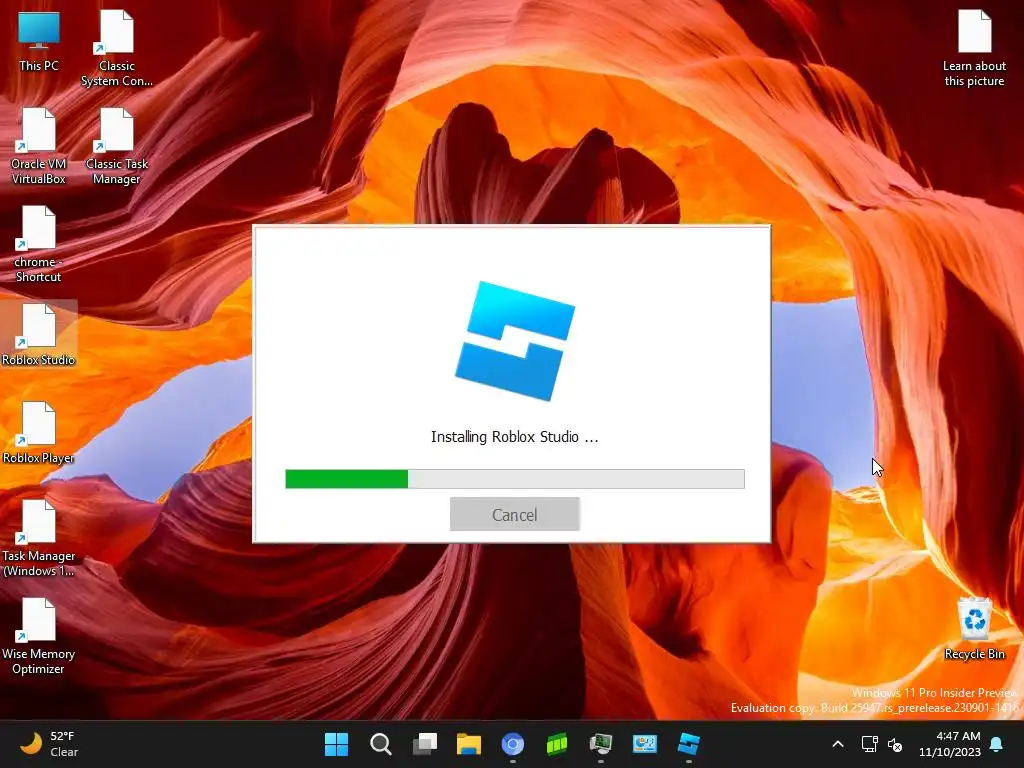The width and height of the screenshot is (1024, 768).
Task: Select the This PC desktop icon
Action: 39,40
